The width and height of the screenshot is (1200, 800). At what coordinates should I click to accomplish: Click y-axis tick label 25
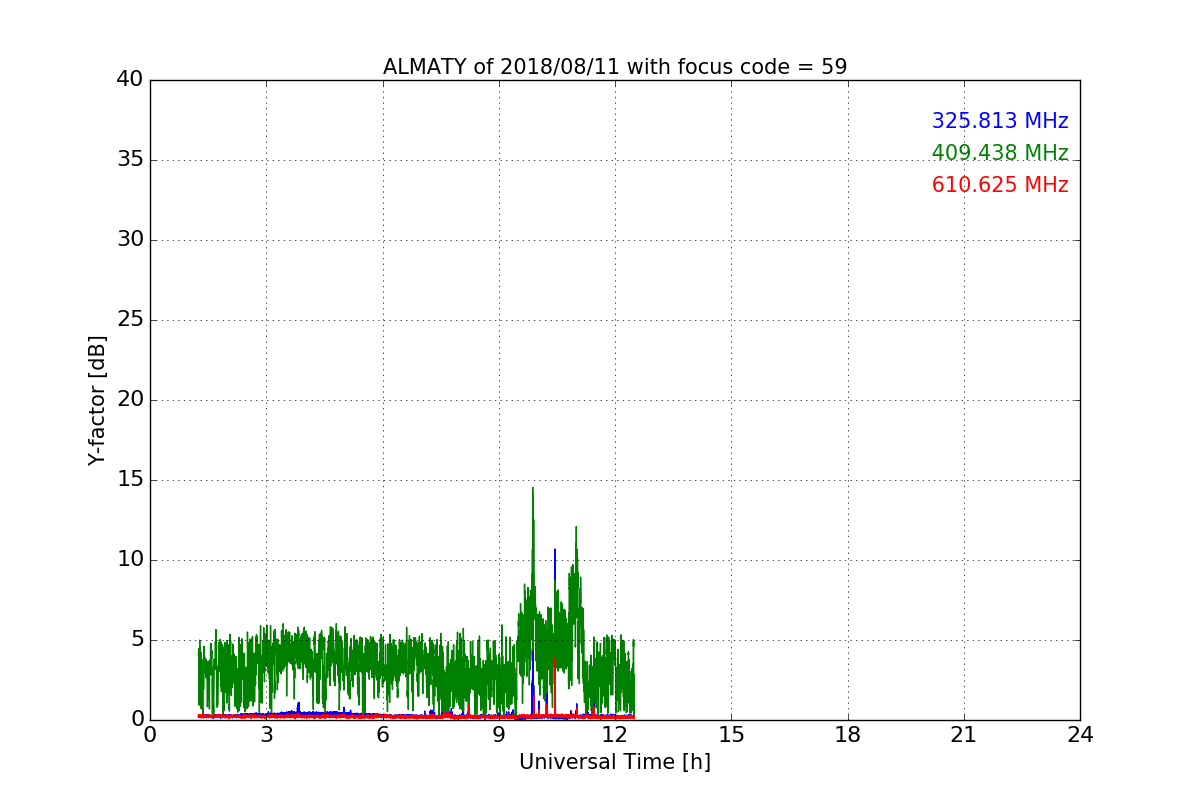click(130, 320)
